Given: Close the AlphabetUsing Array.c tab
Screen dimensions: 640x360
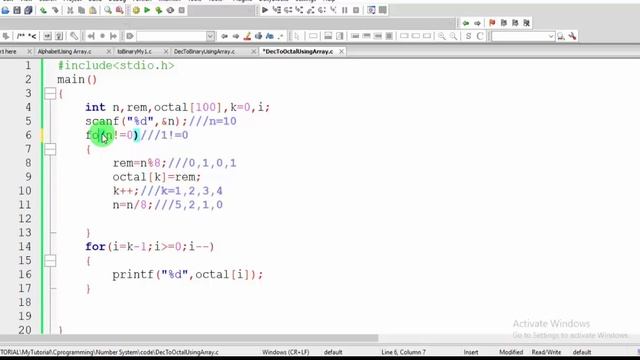Looking at the screenshot, I should click(109, 51).
